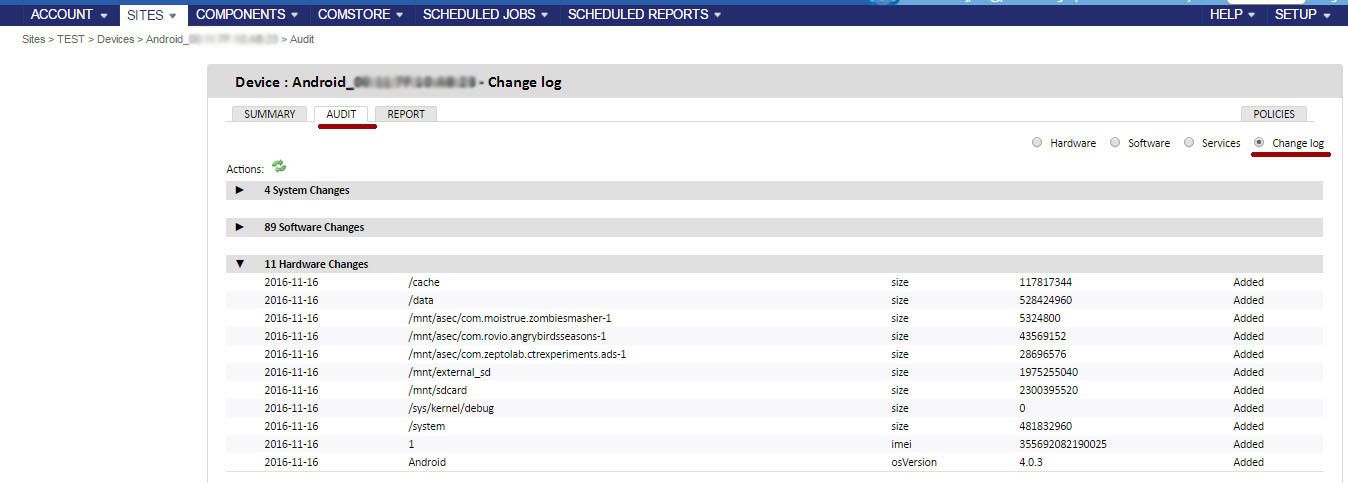Viewport: 1348px width, 483px height.
Task: Click the /mnt/external_sd entry
Action: [449, 372]
